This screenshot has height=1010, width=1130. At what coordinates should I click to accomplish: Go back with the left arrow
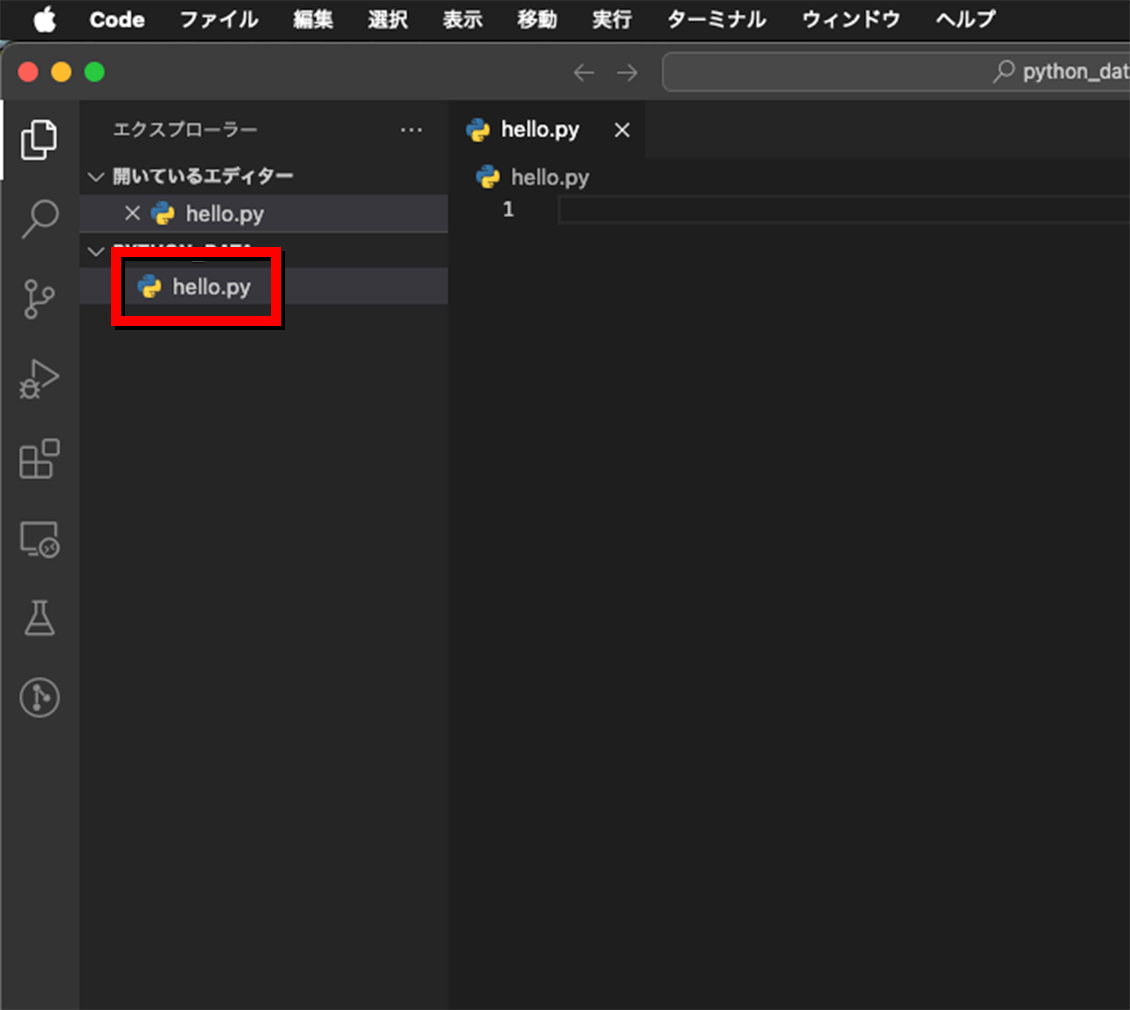tap(584, 72)
